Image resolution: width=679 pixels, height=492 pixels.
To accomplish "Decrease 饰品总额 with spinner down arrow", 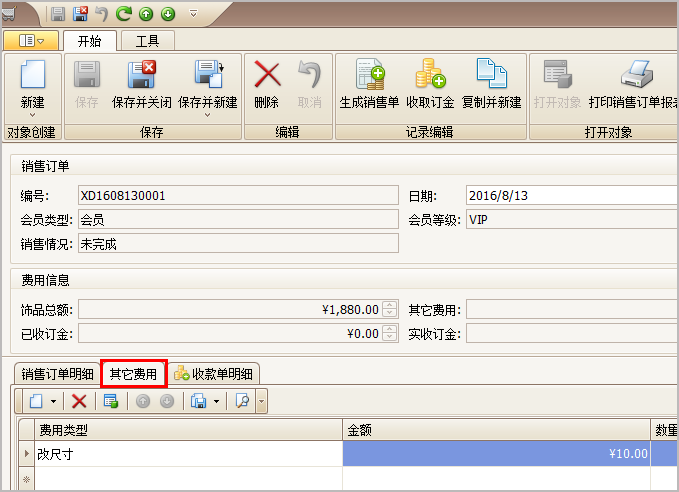I will [390, 314].
